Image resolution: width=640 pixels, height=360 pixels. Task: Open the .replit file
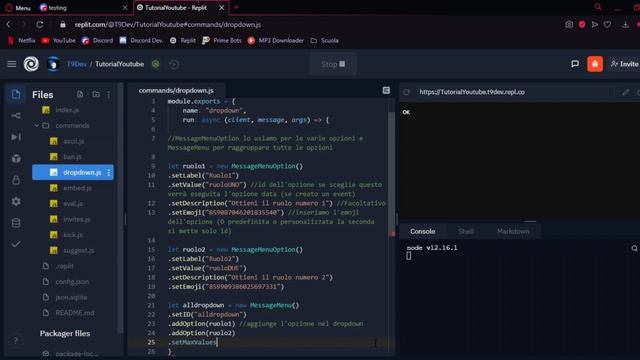[64, 266]
